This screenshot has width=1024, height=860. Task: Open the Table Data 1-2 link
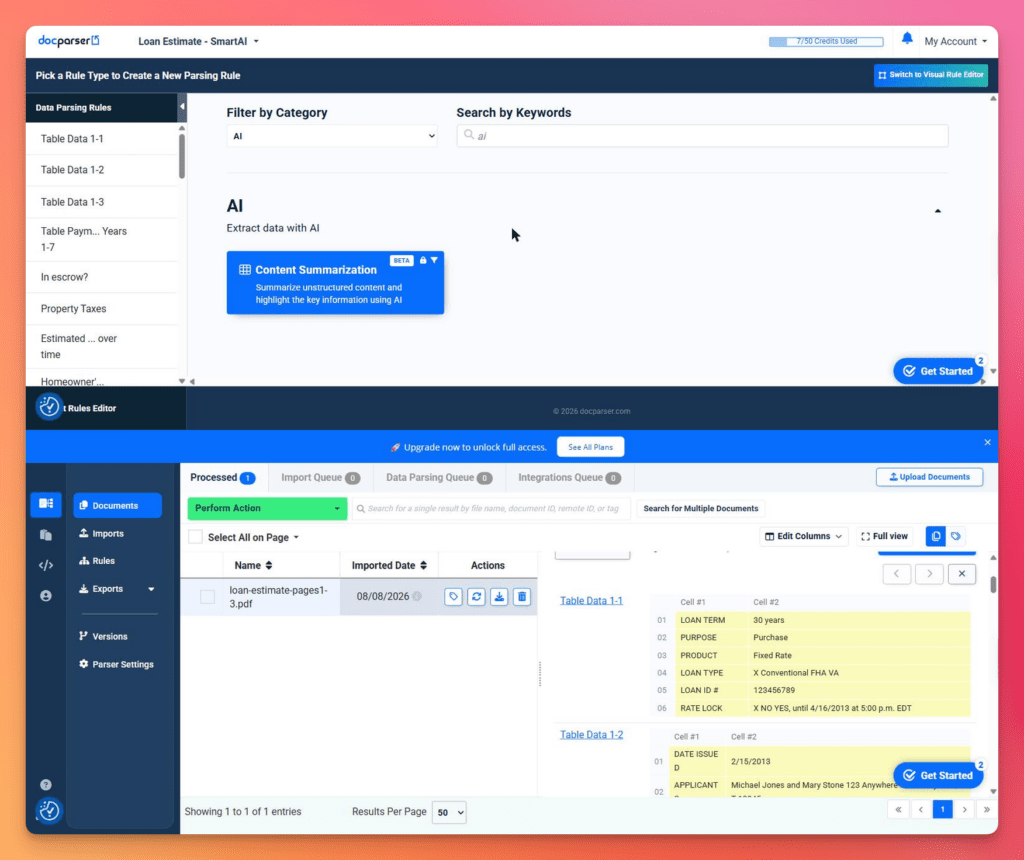point(591,735)
